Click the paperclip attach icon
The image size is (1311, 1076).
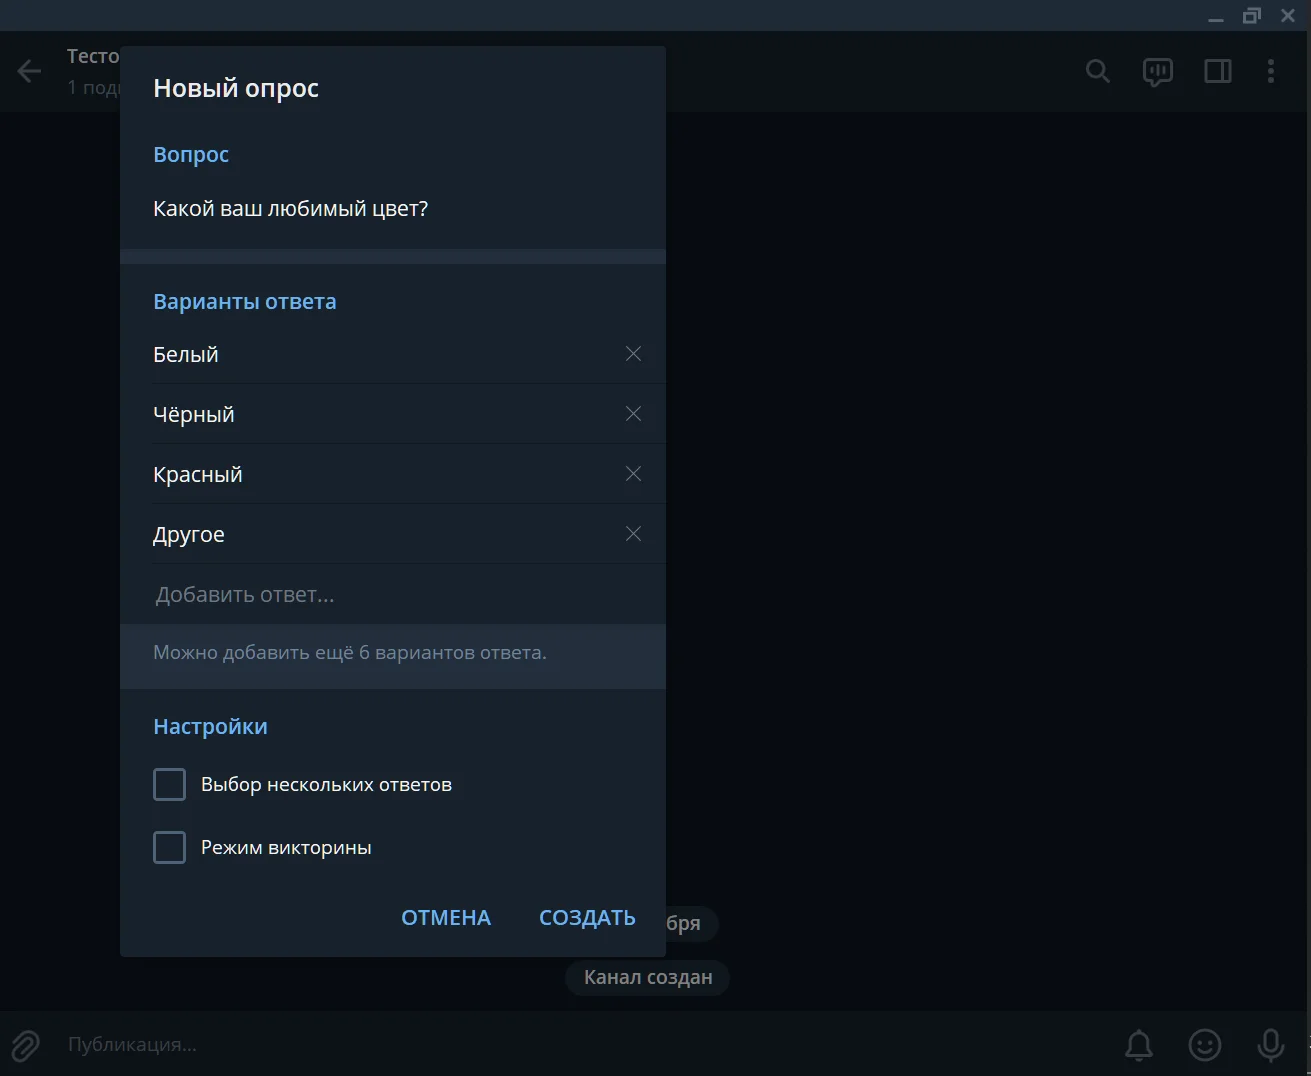25,1045
